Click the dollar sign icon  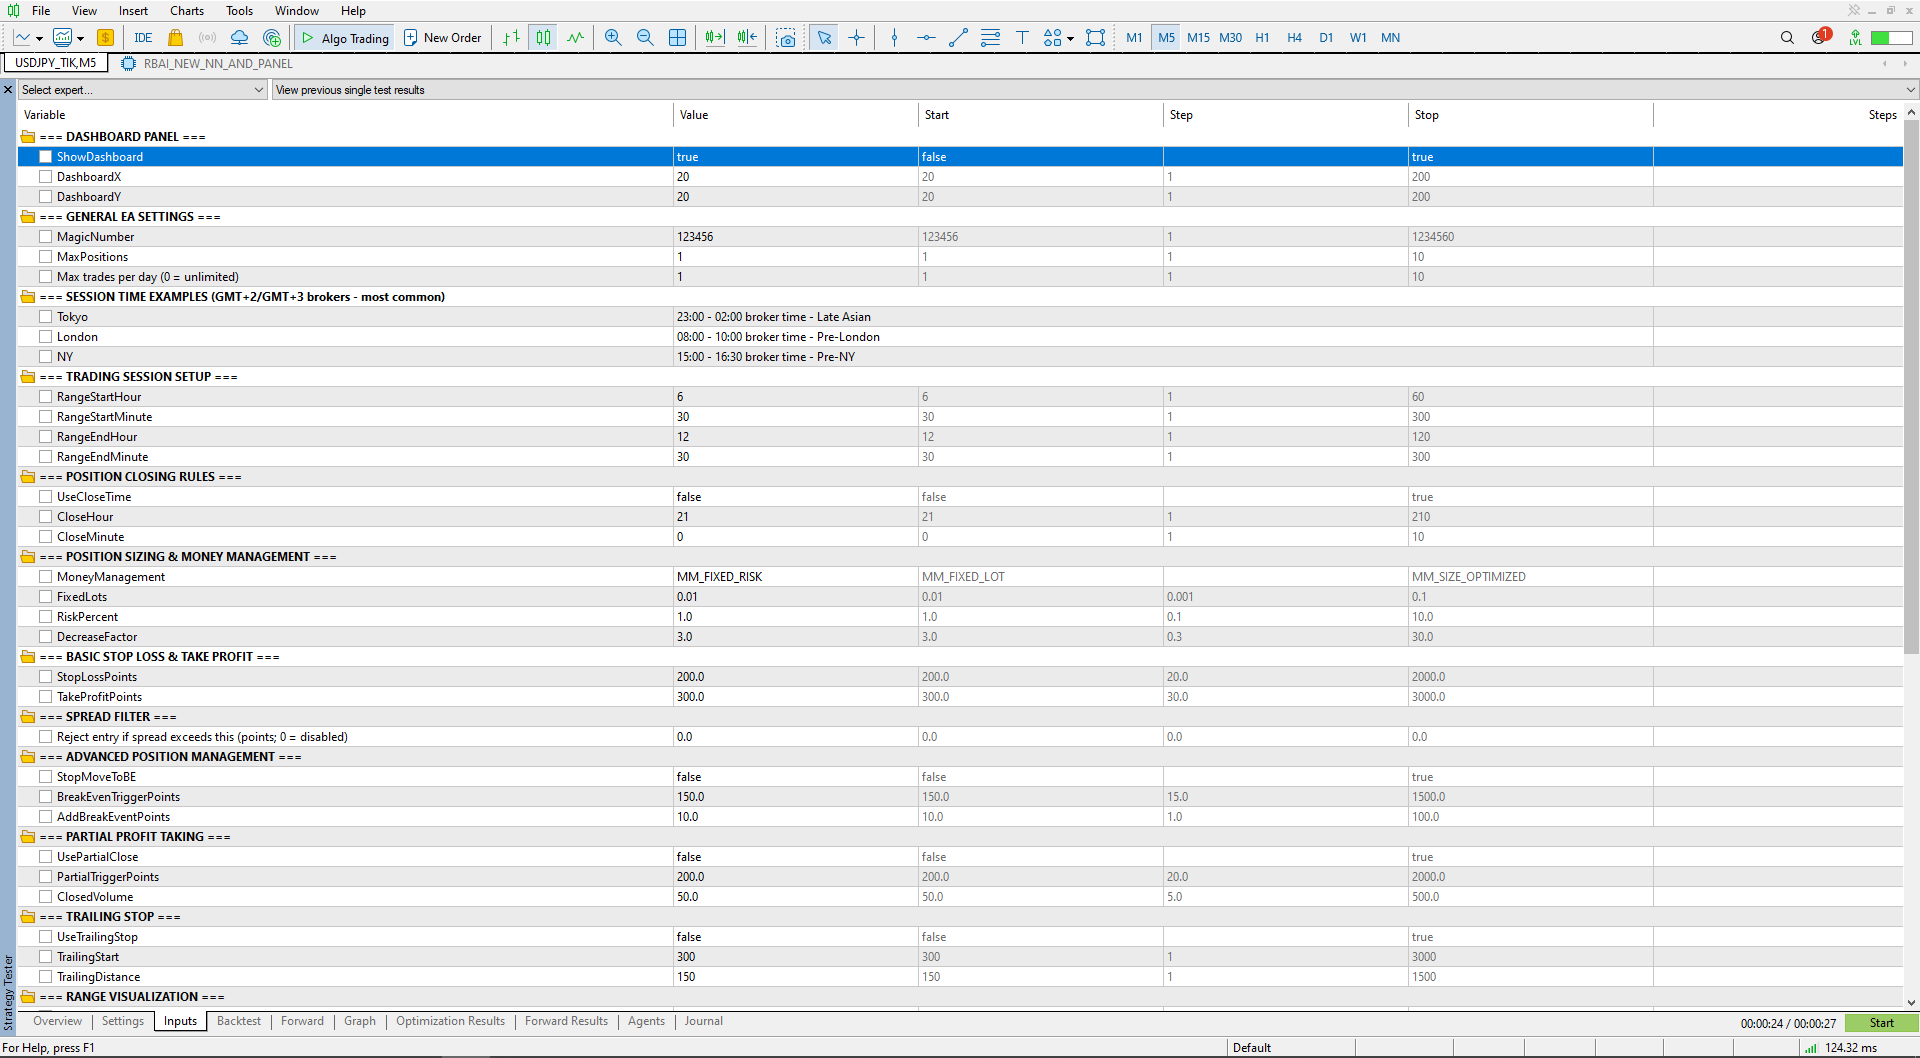(x=105, y=38)
